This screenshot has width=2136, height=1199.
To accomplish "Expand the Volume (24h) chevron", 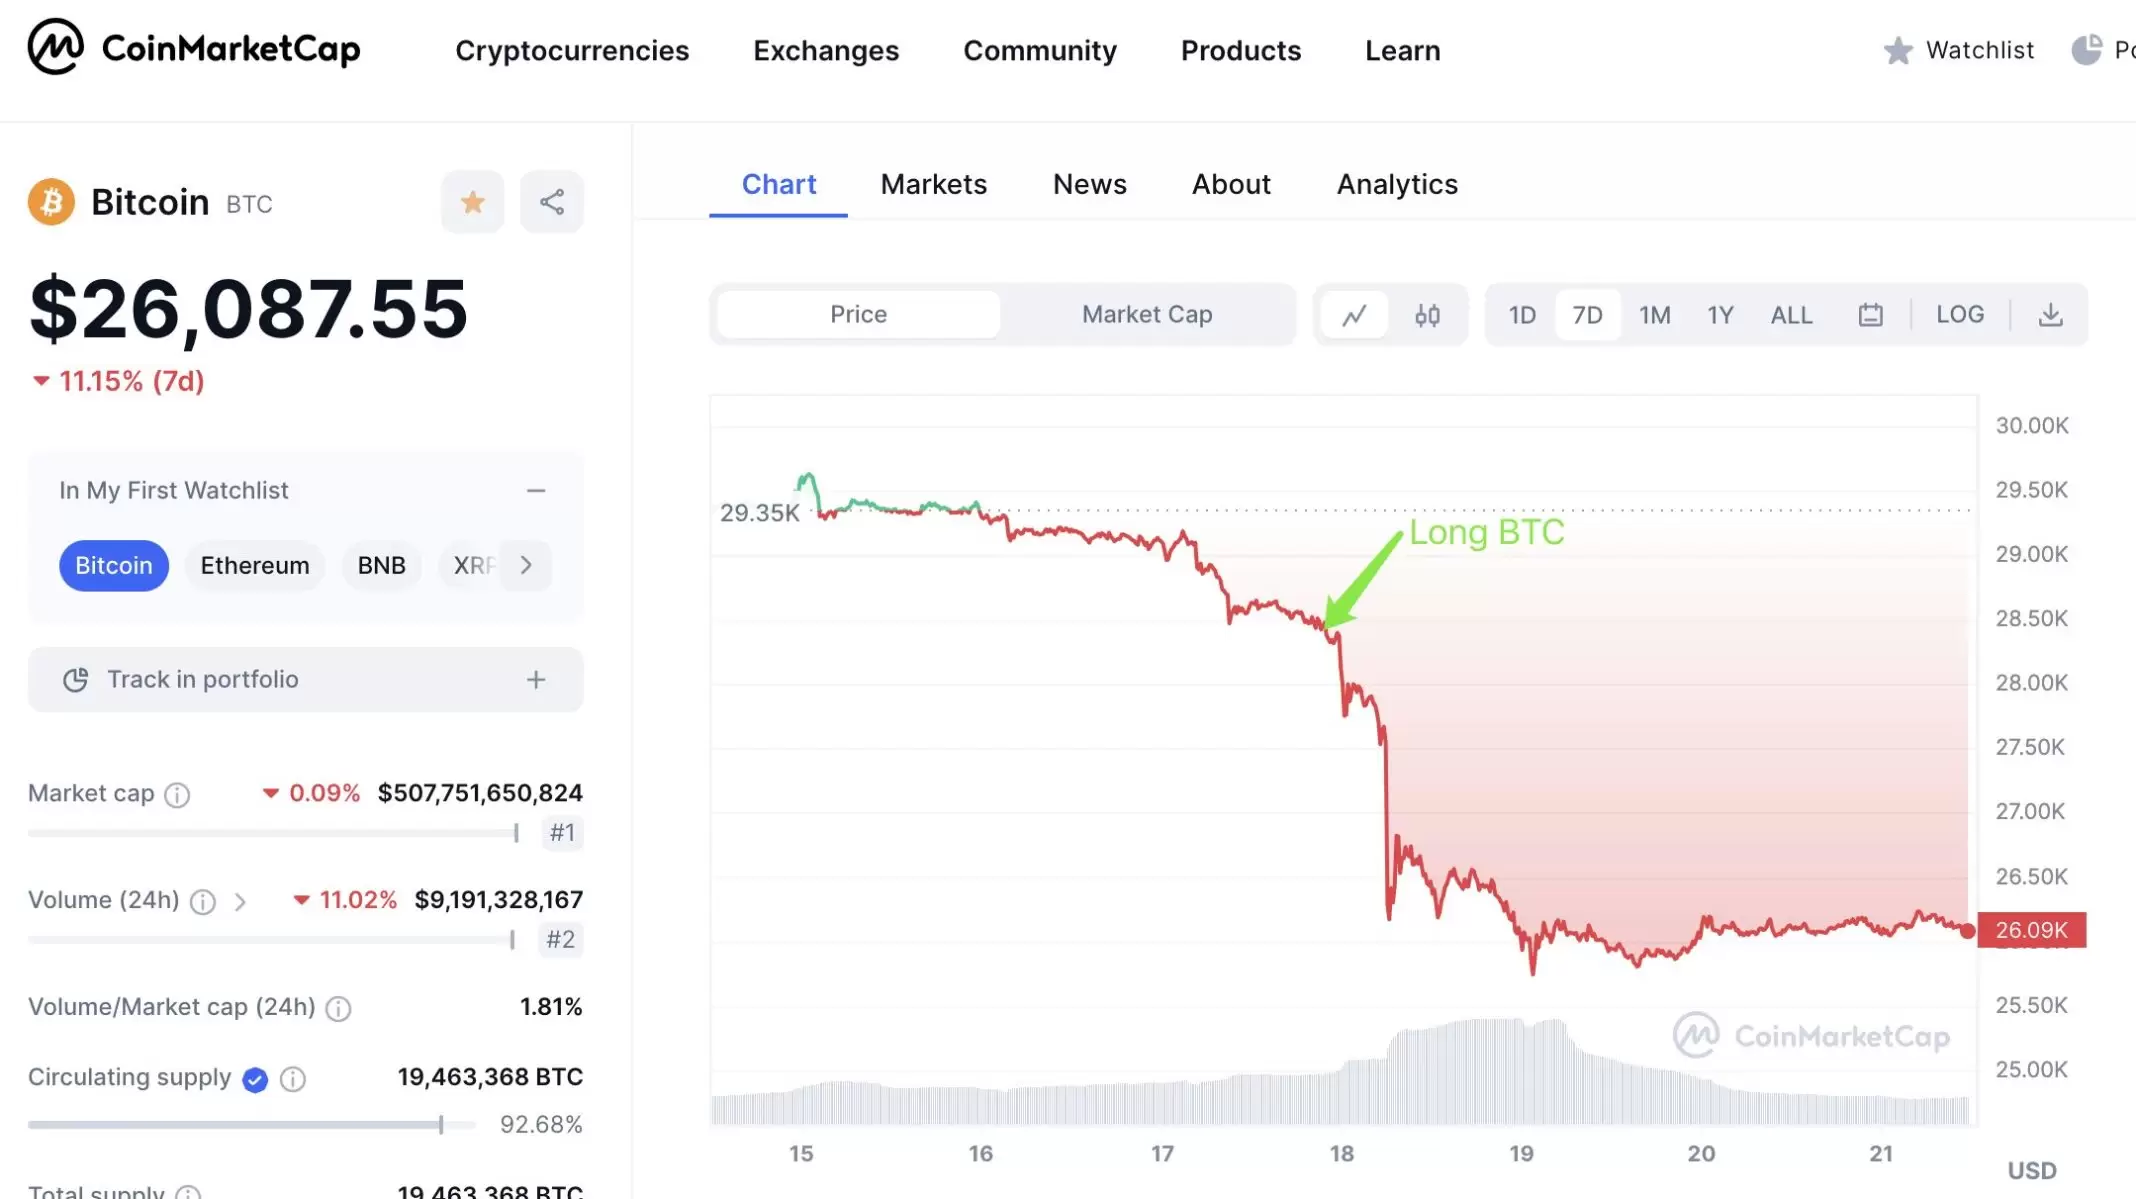I will (240, 902).
